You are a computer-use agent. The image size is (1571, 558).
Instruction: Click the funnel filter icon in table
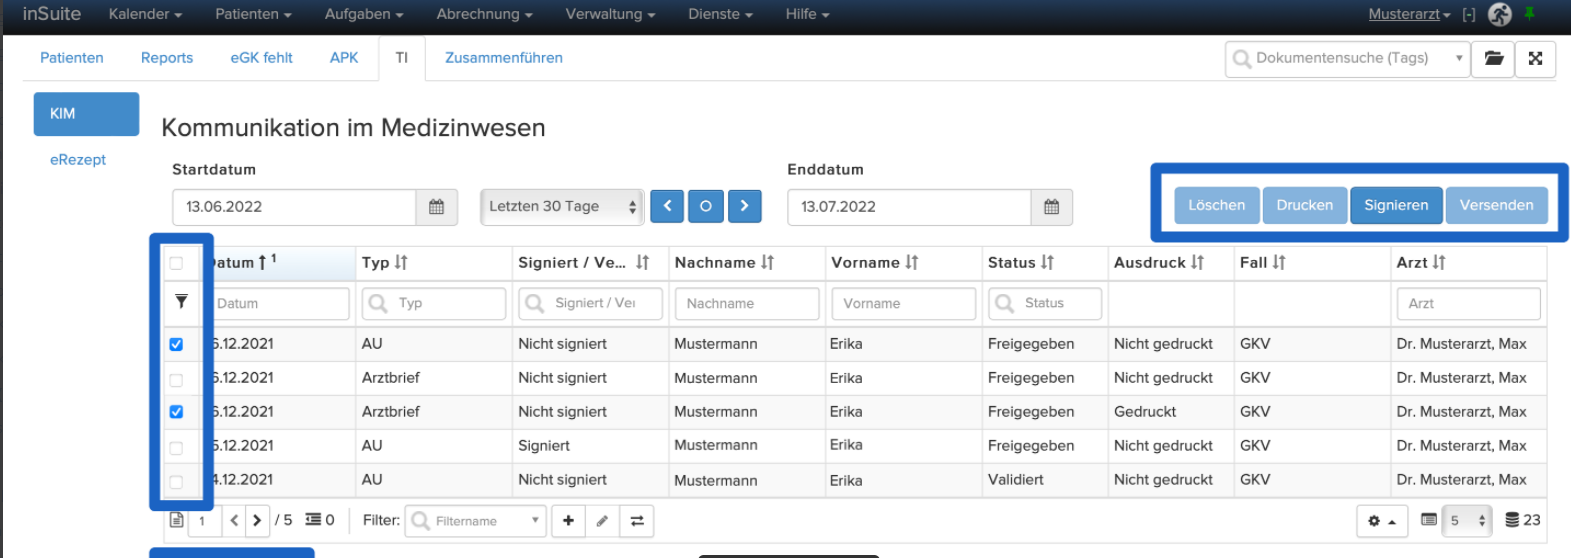click(x=181, y=301)
